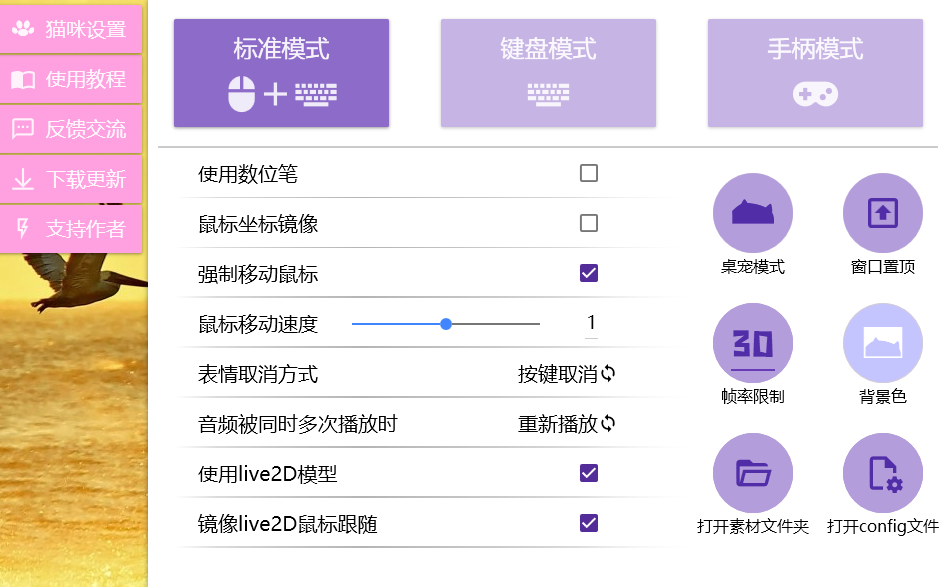This screenshot has width=945, height=587.
Task: Click the 鼠标移动速度 slider handle
Action: coord(446,324)
